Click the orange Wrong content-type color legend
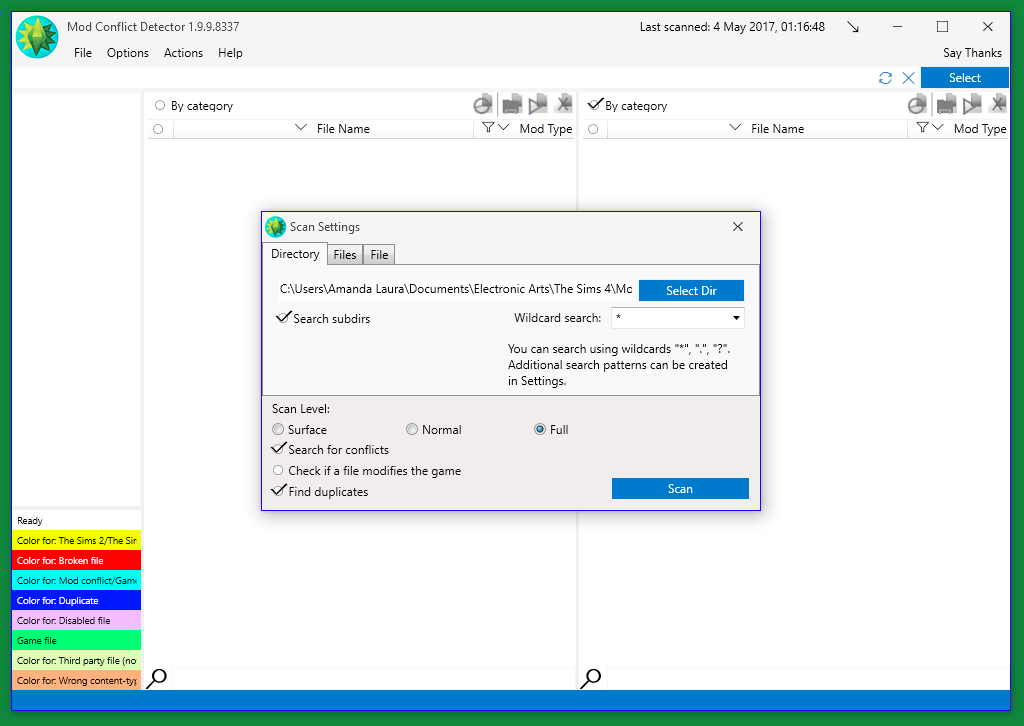 coord(76,680)
